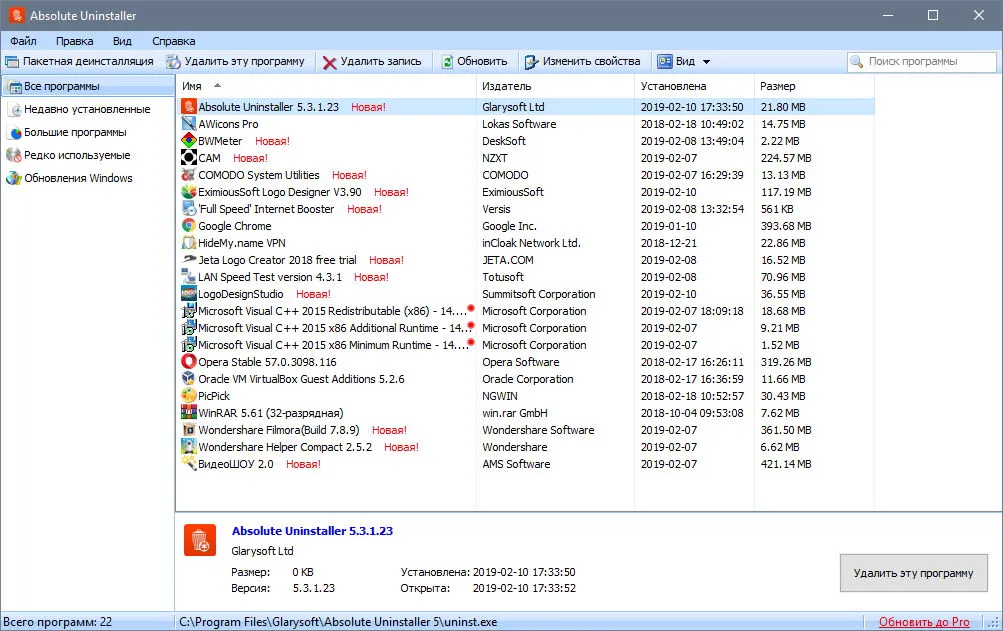Click the large Удалить эту программу button
The image size is (1003, 631).
(x=913, y=573)
